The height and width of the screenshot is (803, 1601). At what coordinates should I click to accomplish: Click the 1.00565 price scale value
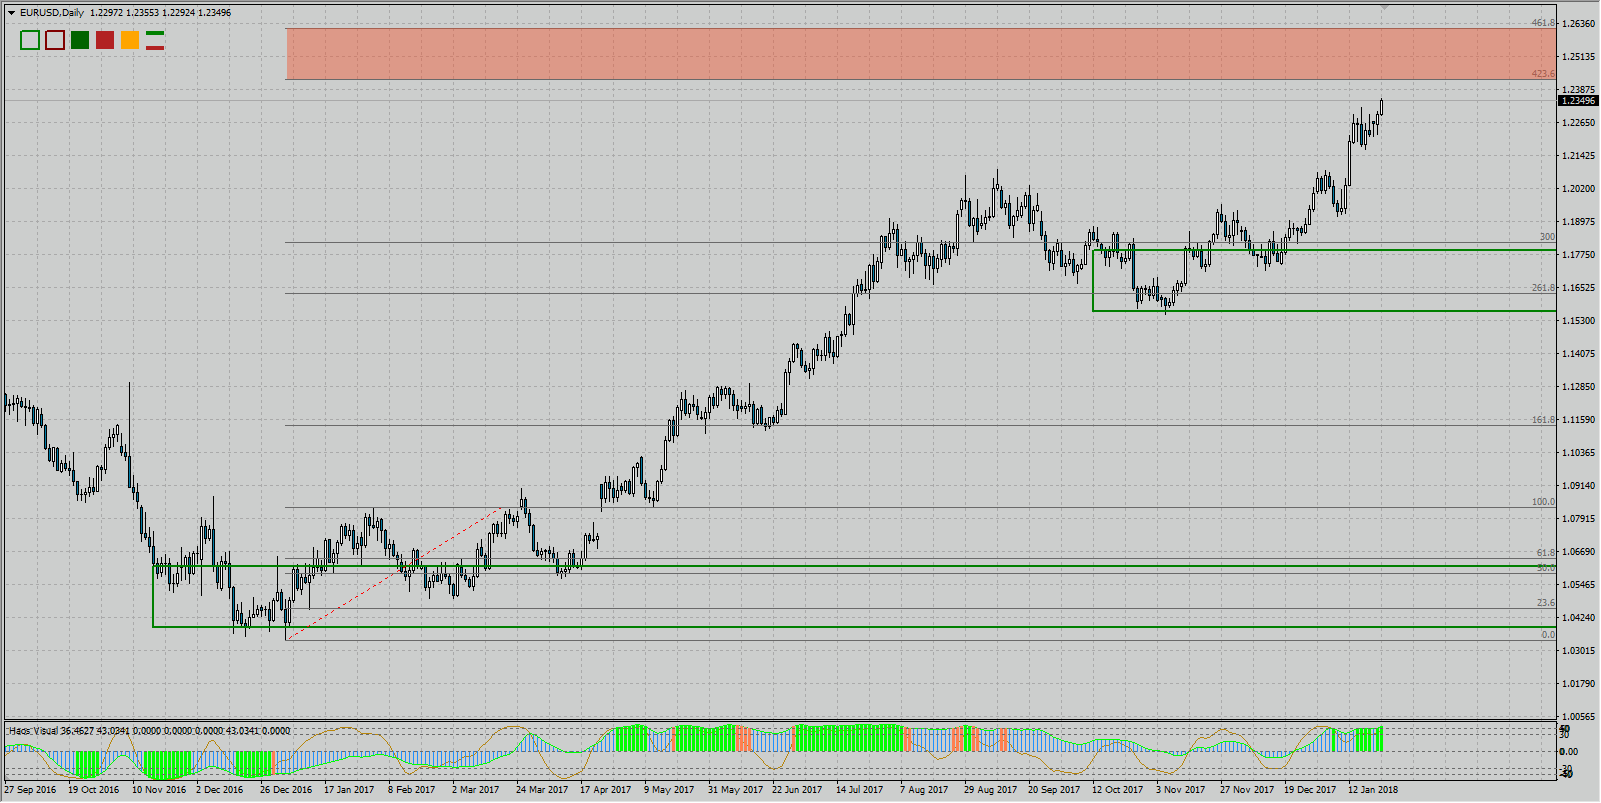pyautogui.click(x=1578, y=717)
